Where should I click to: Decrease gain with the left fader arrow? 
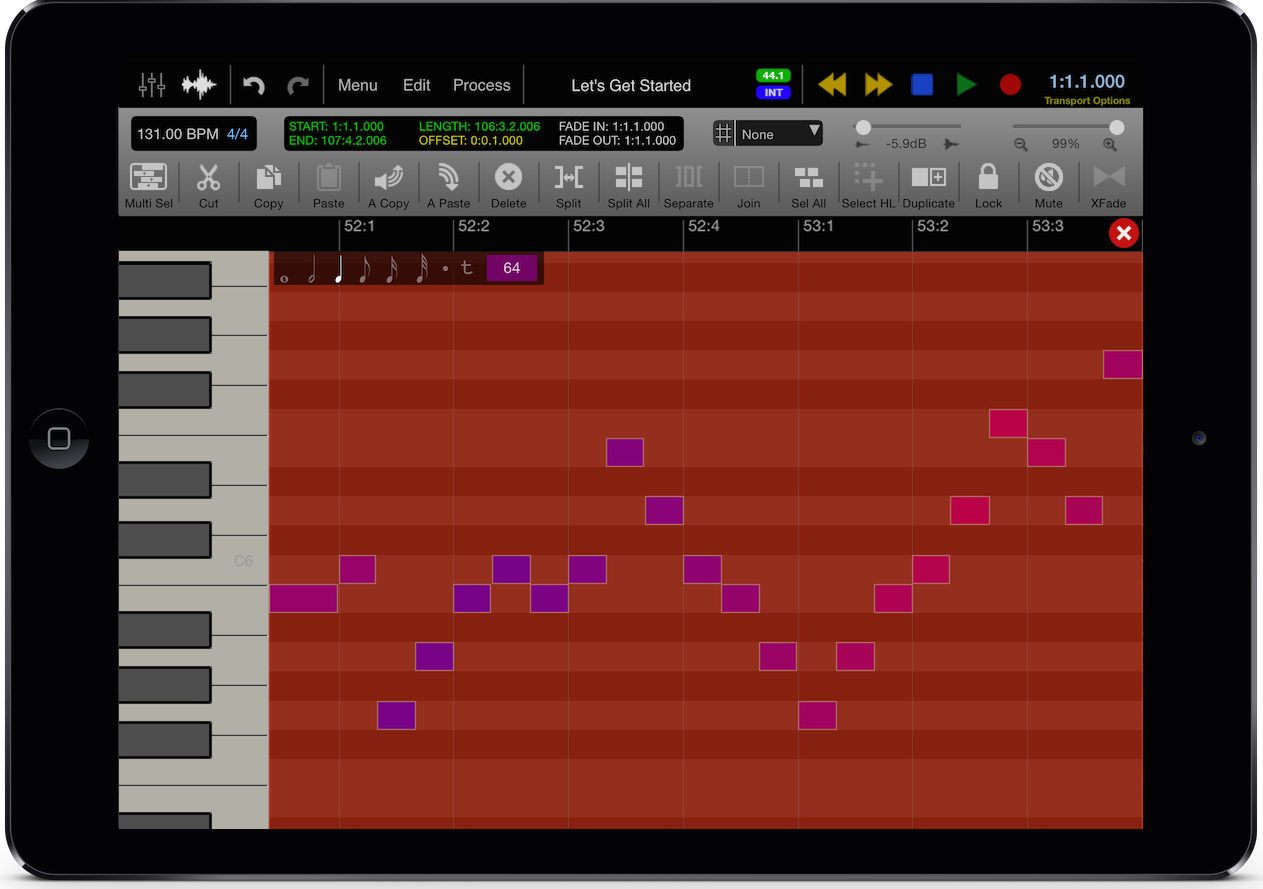862,145
